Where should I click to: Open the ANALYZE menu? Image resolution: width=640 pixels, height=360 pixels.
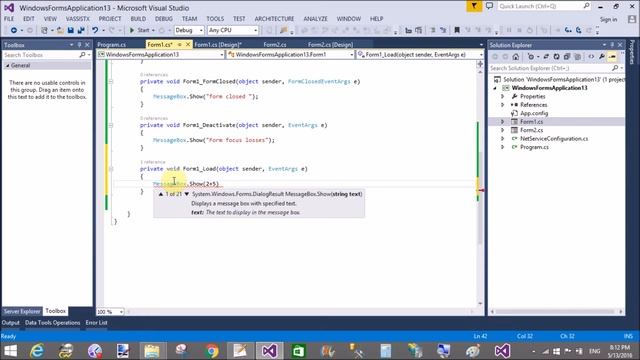click(x=315, y=19)
